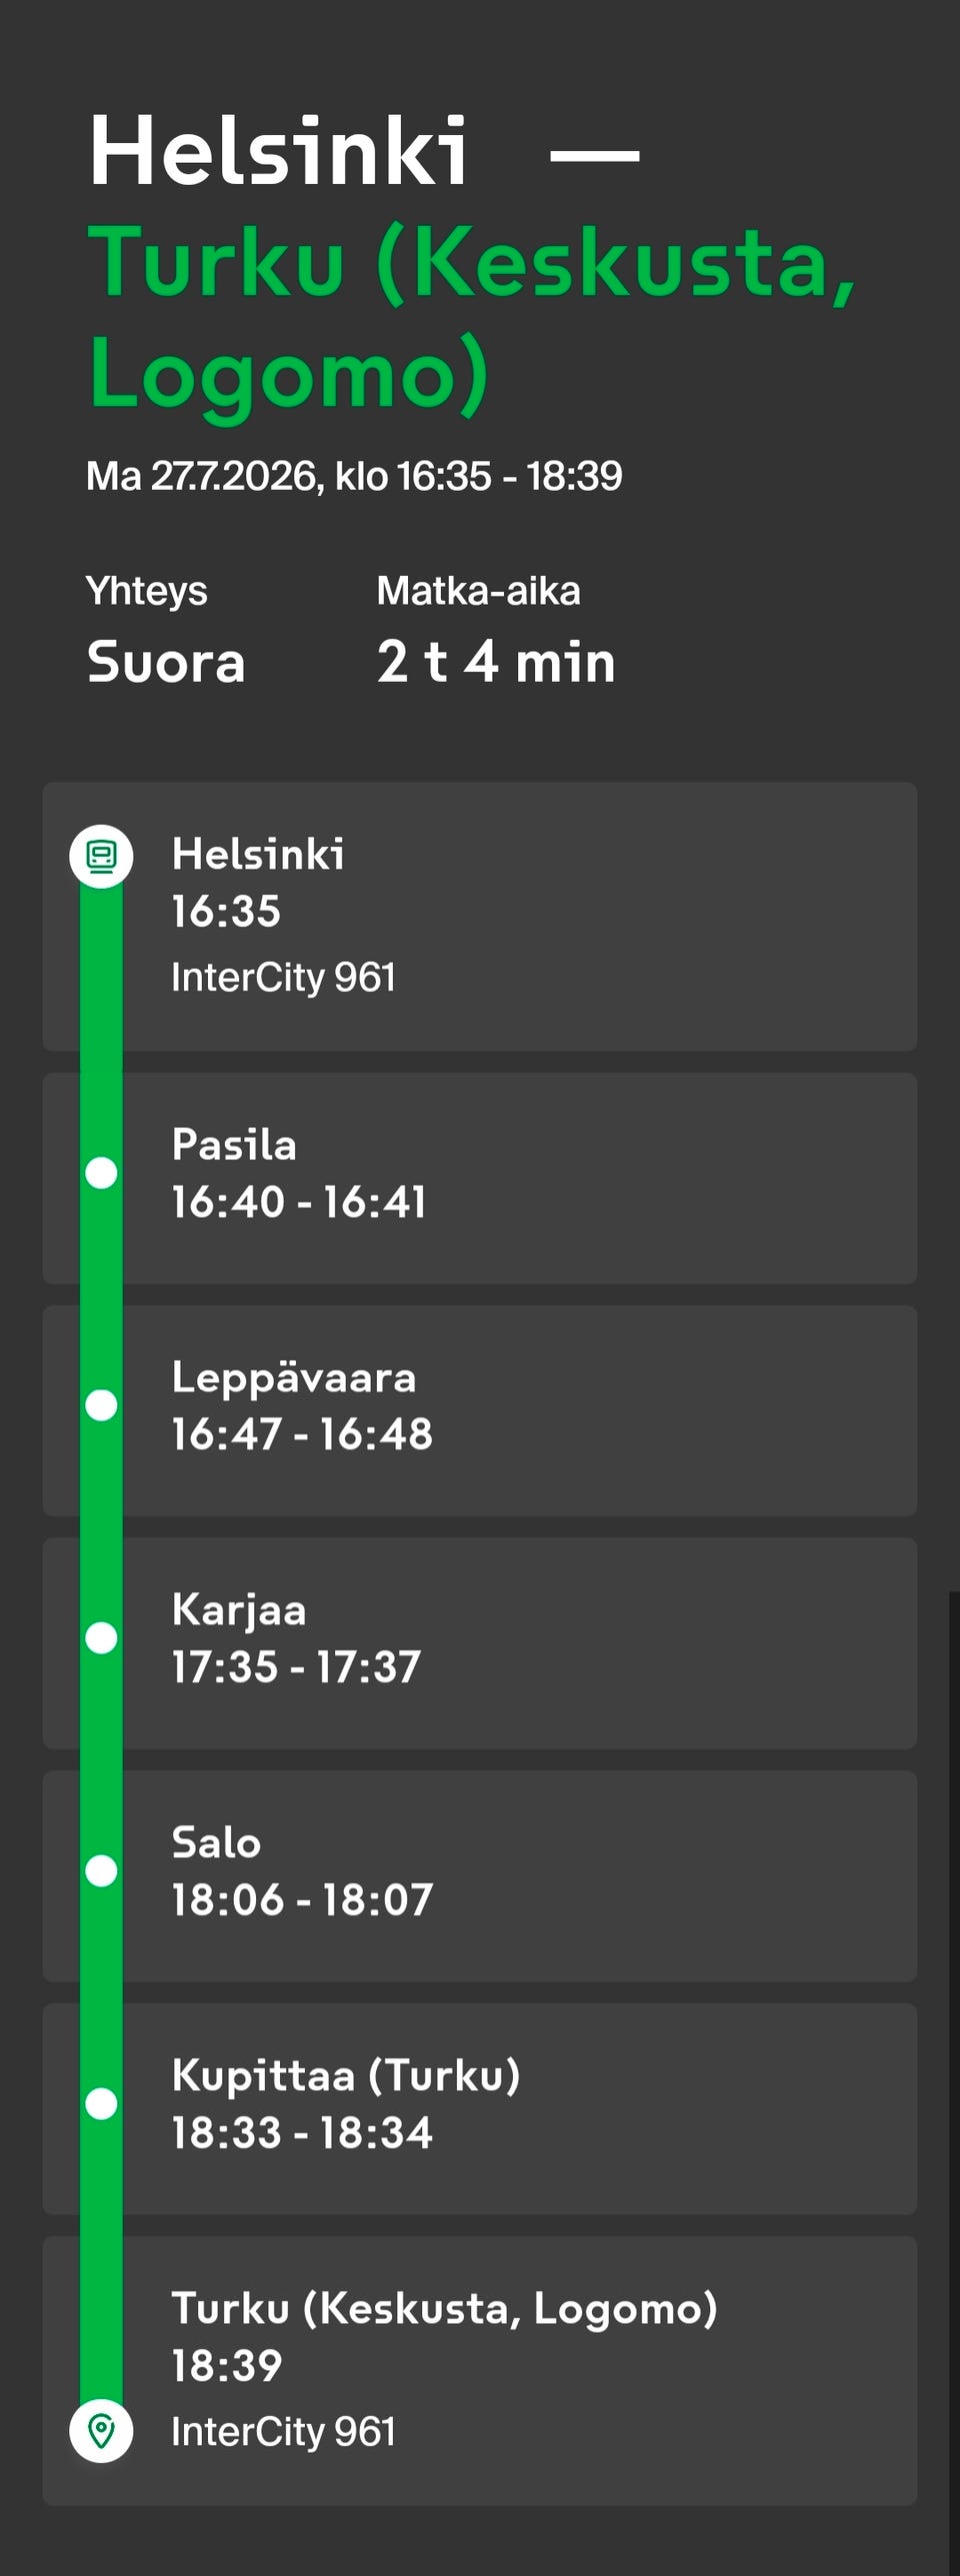Click the Matka-aika 2 t 4 min value
This screenshot has width=960, height=2576.
pyautogui.click(x=496, y=662)
